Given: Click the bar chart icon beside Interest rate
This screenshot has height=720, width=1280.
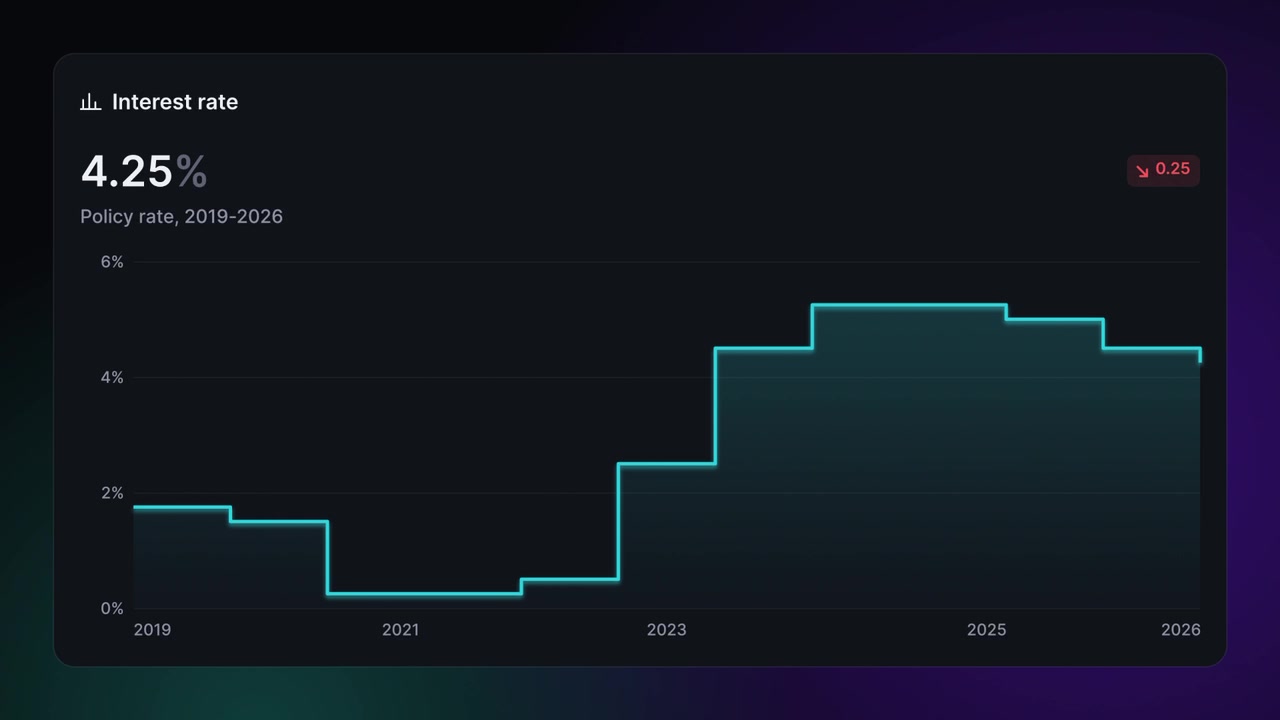Looking at the screenshot, I should click(90, 102).
